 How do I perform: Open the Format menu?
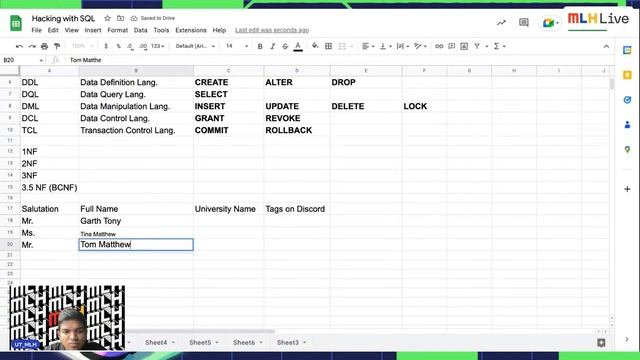pos(118,30)
